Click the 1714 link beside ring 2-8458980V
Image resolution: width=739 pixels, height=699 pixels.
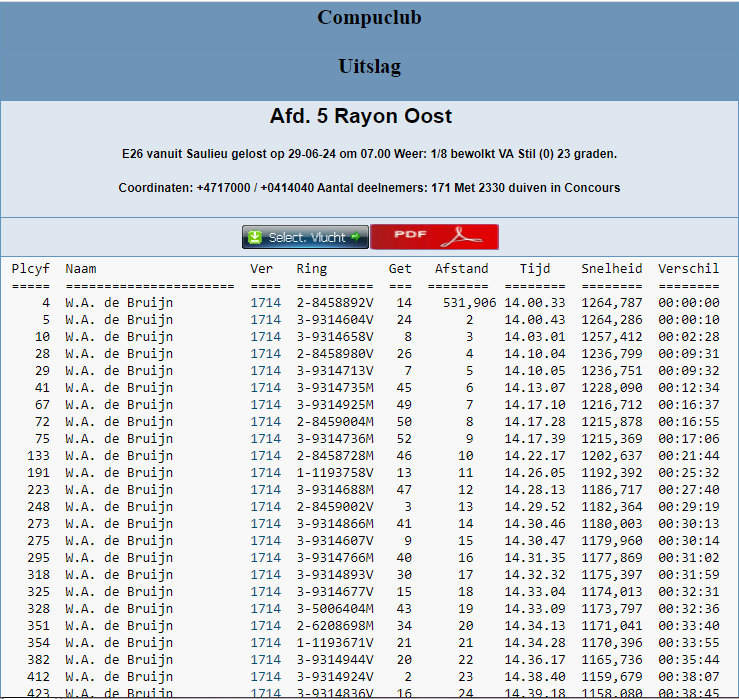click(265, 353)
